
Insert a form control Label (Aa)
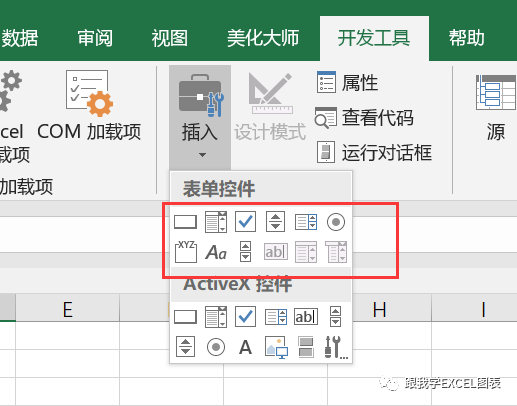coord(216,252)
